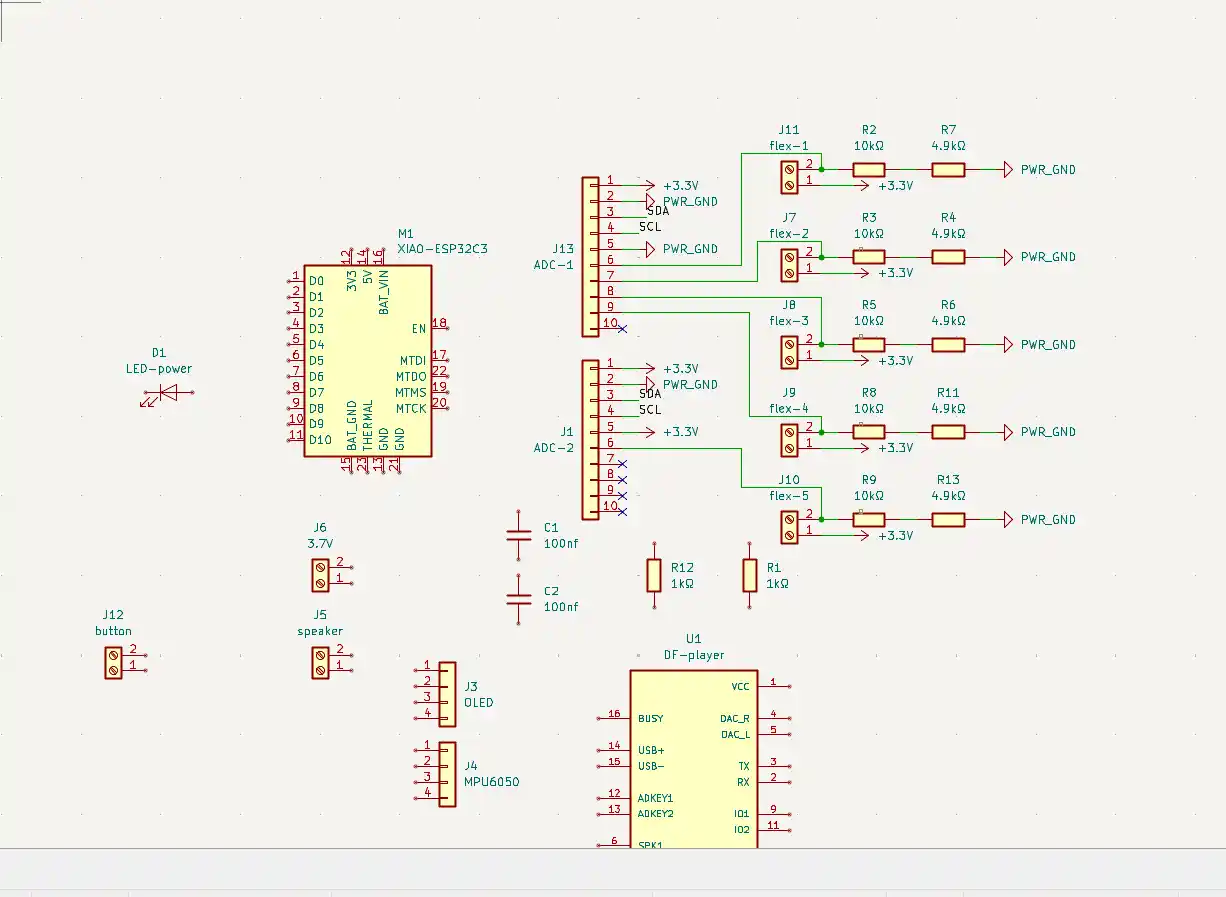This screenshot has height=897, width=1226.
Task: Select resistor R3 symbol
Action: pyautogui.click(x=869, y=257)
